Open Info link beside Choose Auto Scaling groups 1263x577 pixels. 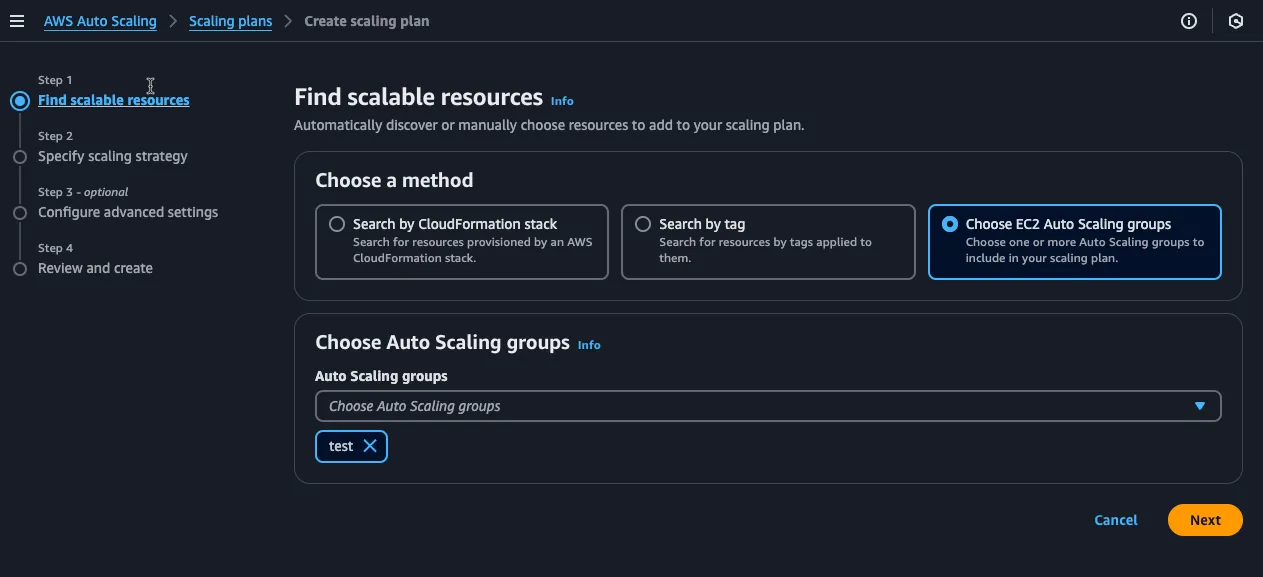589,345
